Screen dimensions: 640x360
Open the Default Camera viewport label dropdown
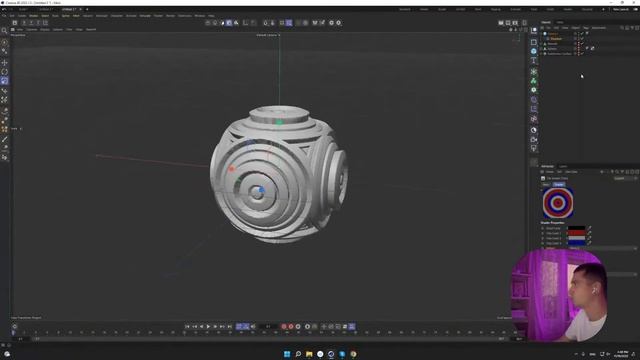coord(268,35)
